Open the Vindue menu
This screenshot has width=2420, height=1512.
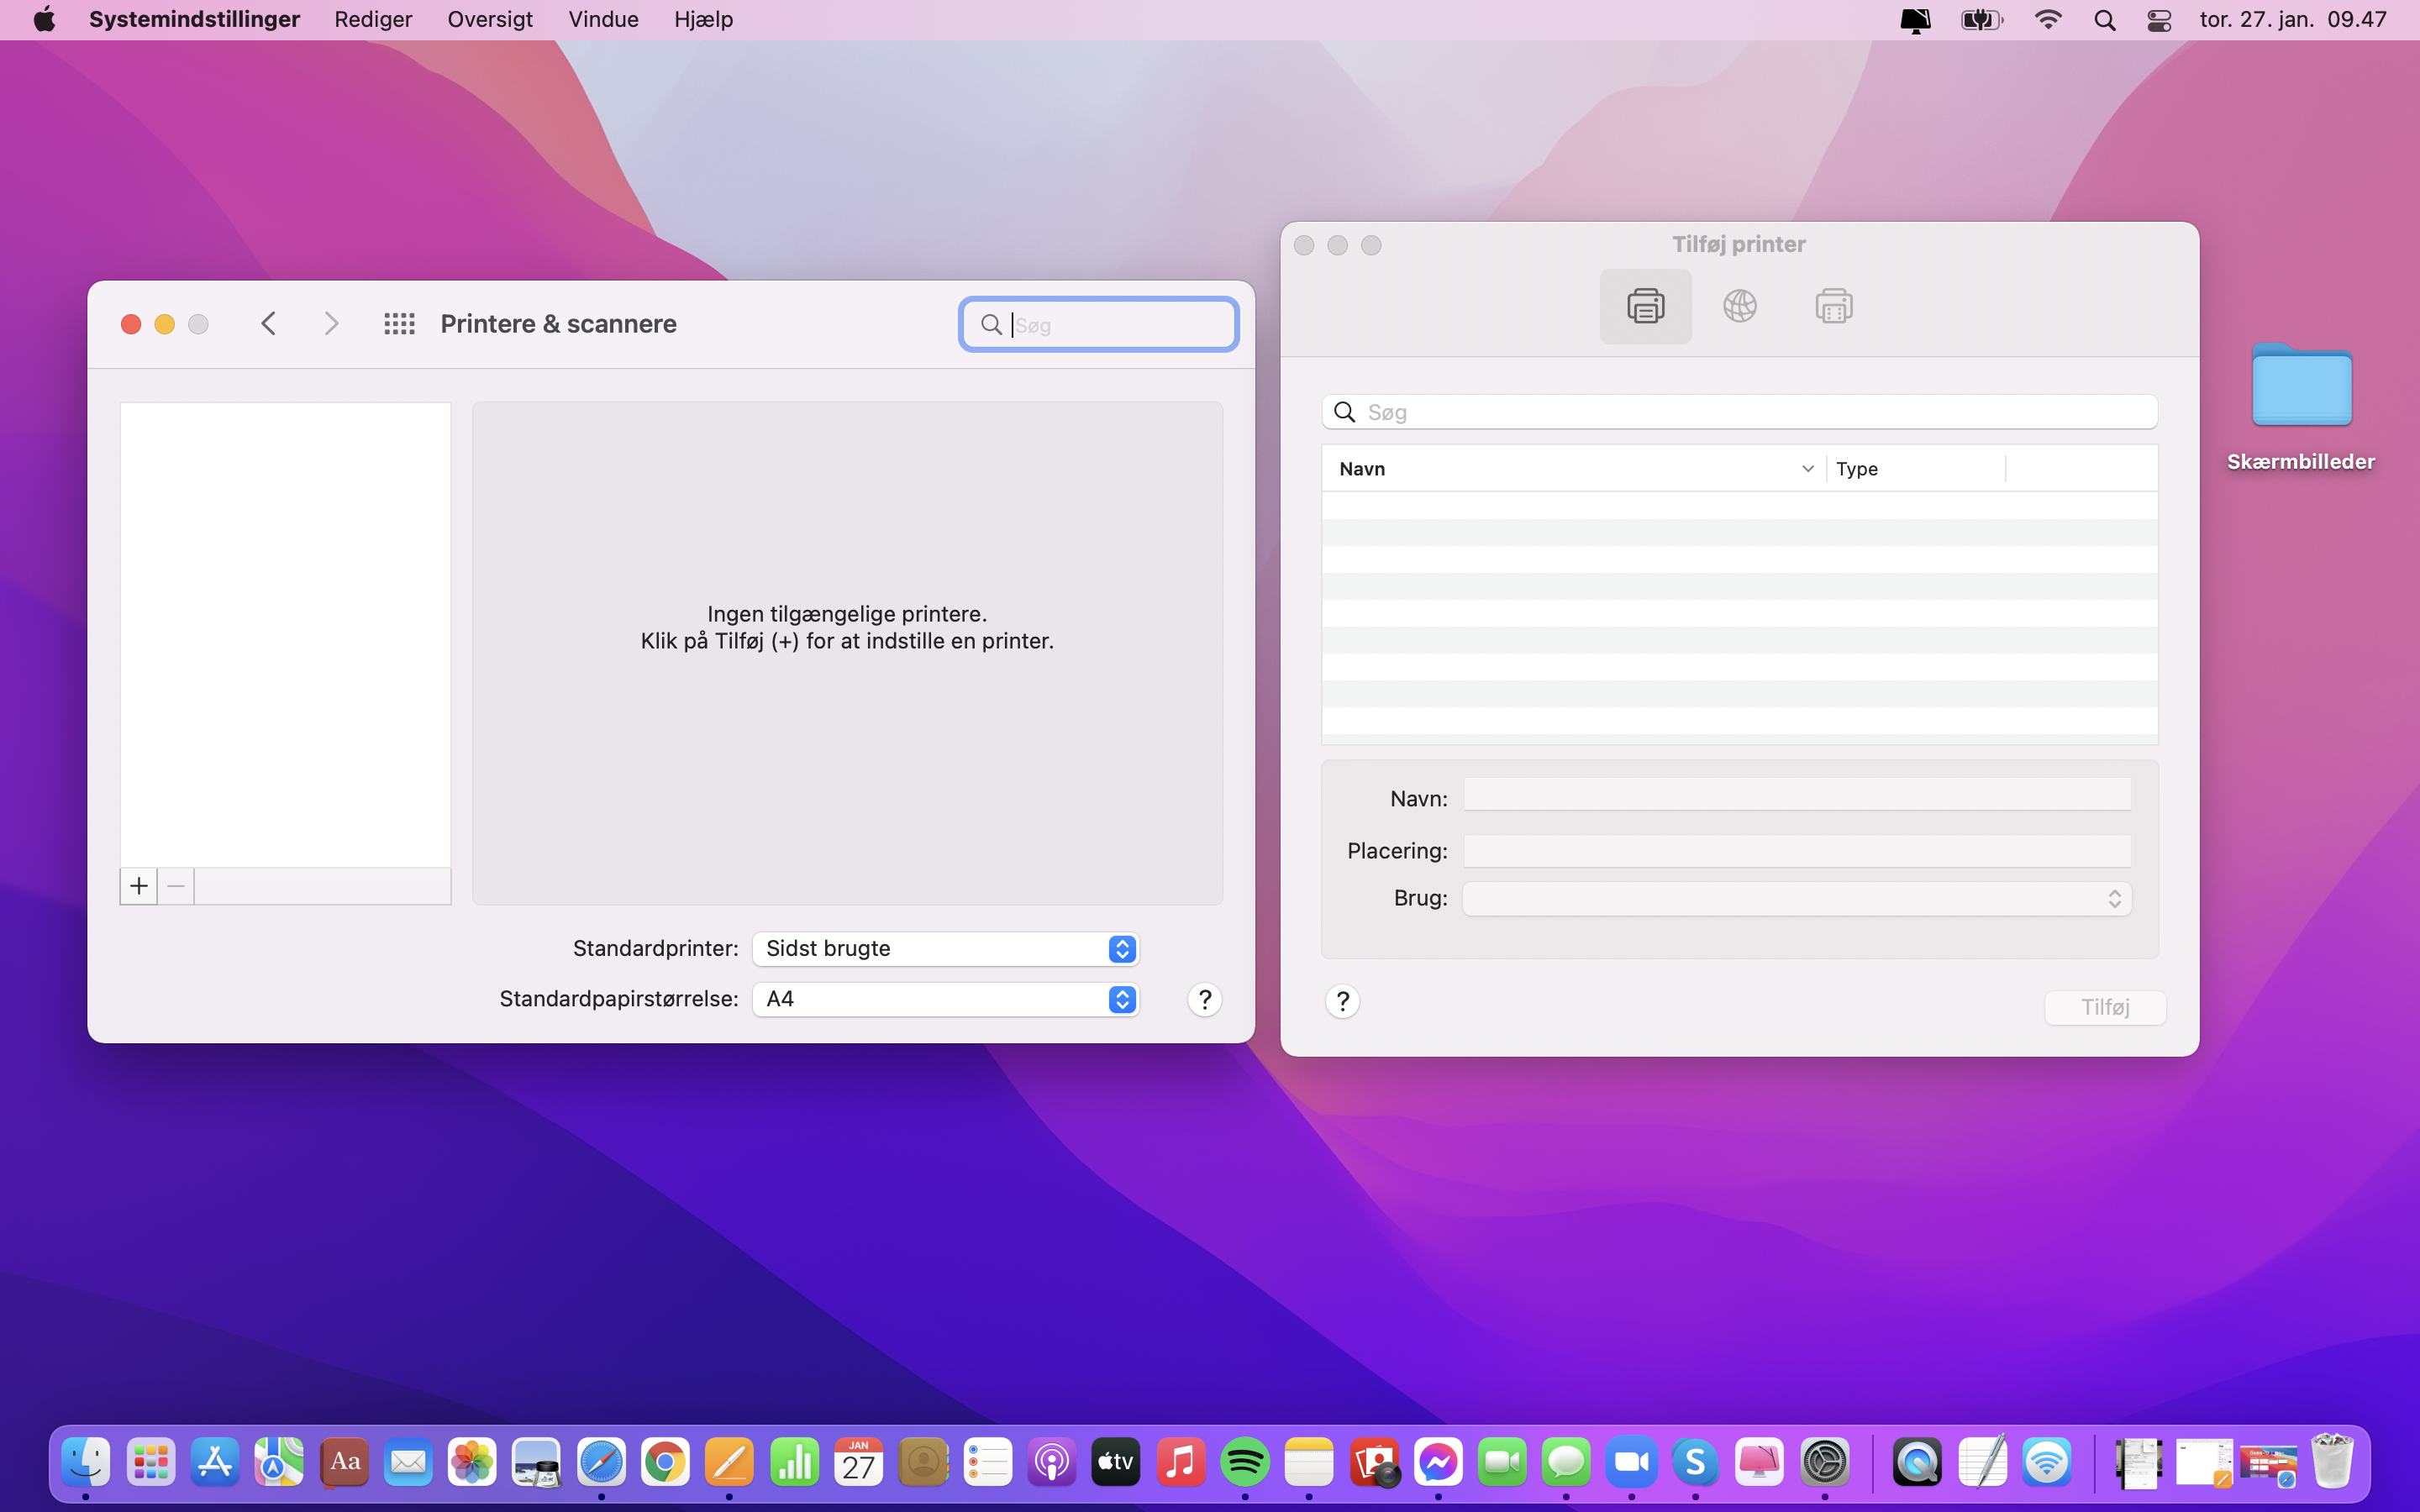(603, 20)
